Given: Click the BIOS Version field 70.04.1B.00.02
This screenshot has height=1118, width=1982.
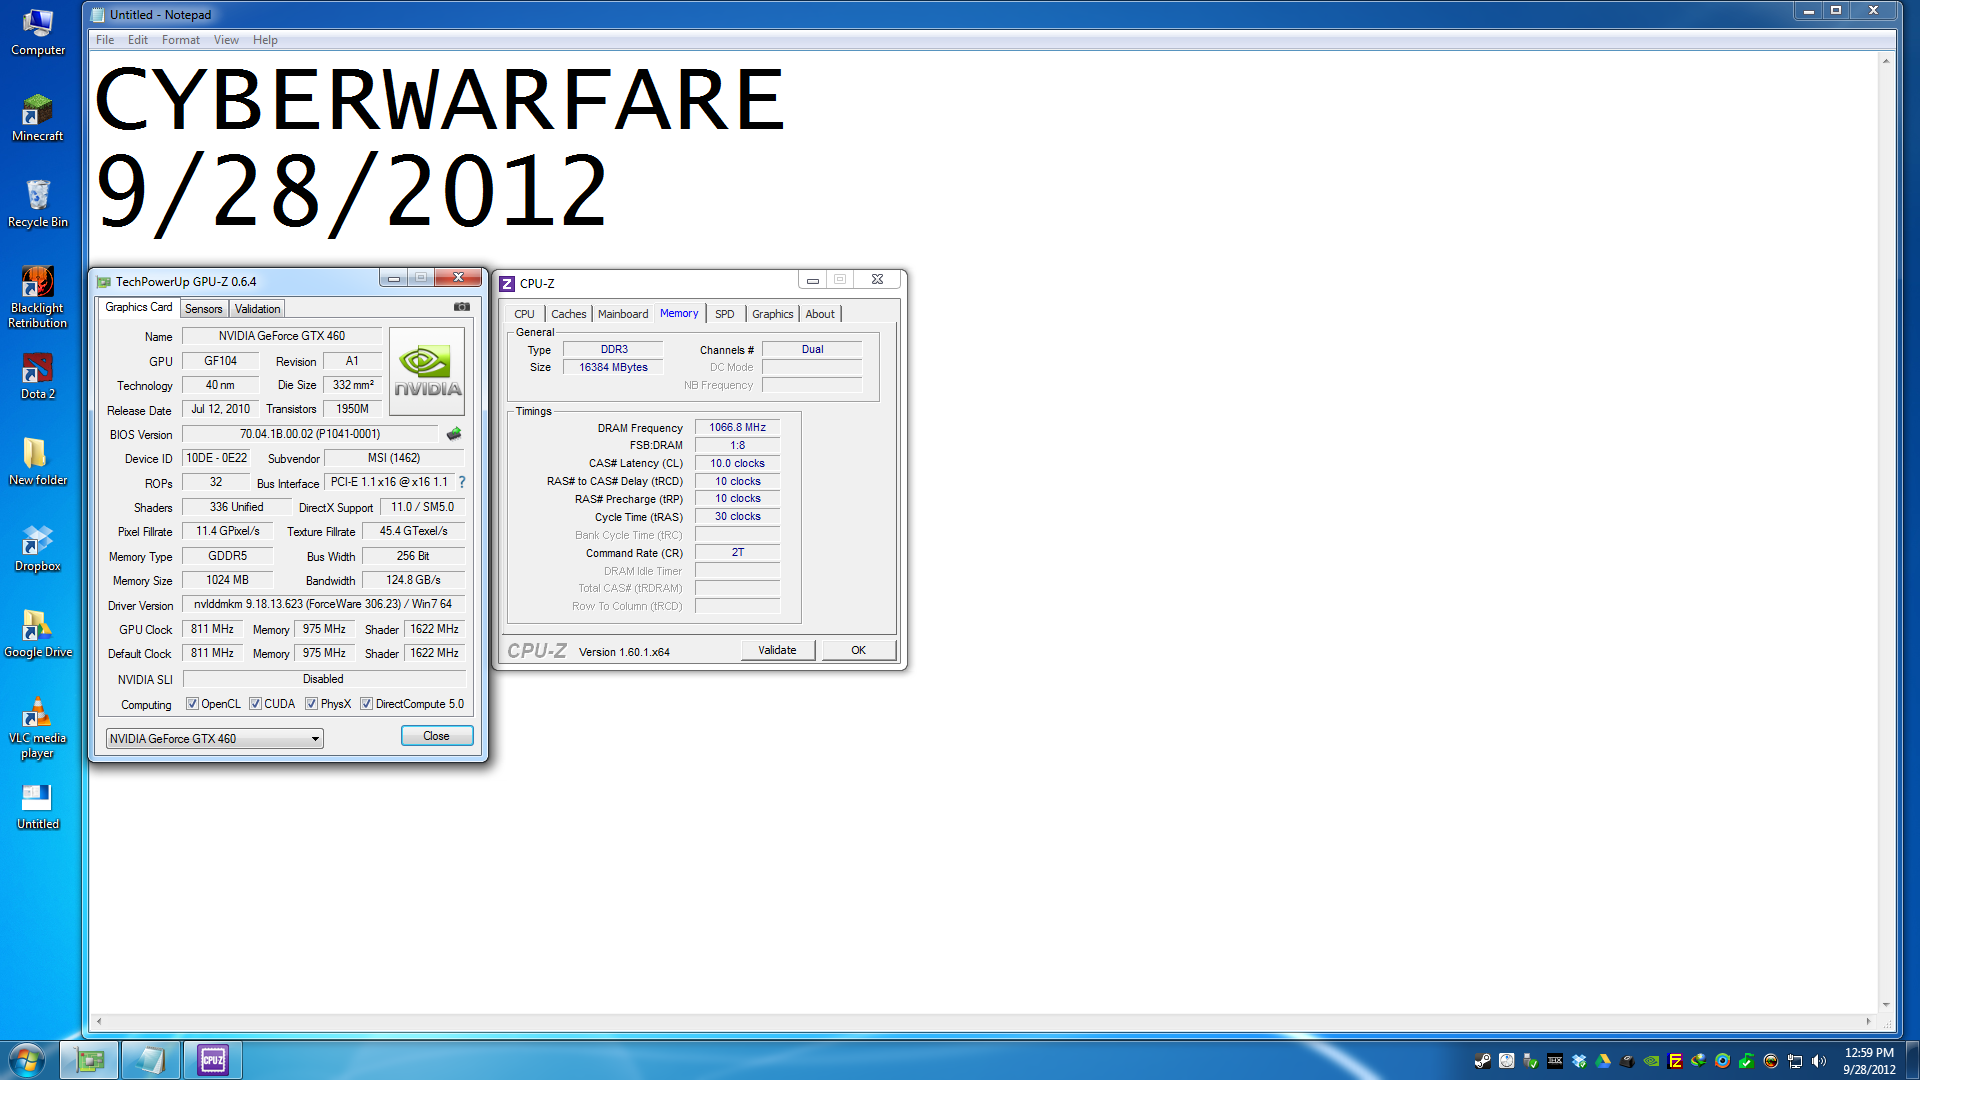Looking at the screenshot, I should pos(310,434).
